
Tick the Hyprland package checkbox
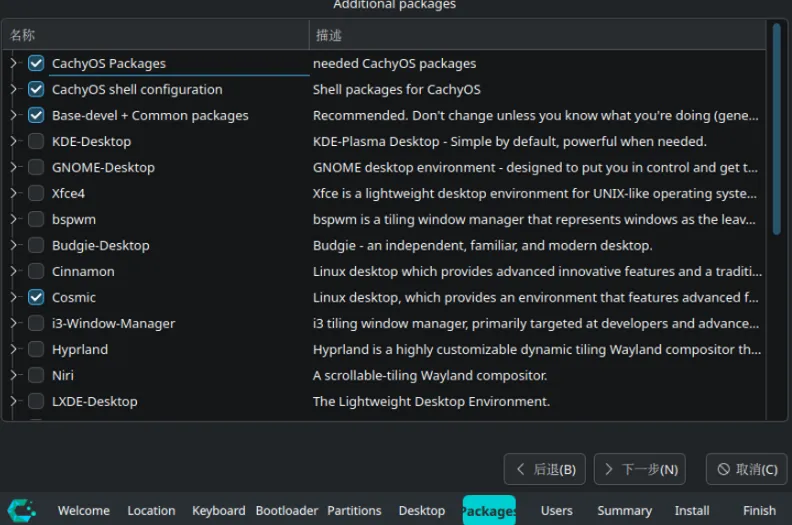36,349
